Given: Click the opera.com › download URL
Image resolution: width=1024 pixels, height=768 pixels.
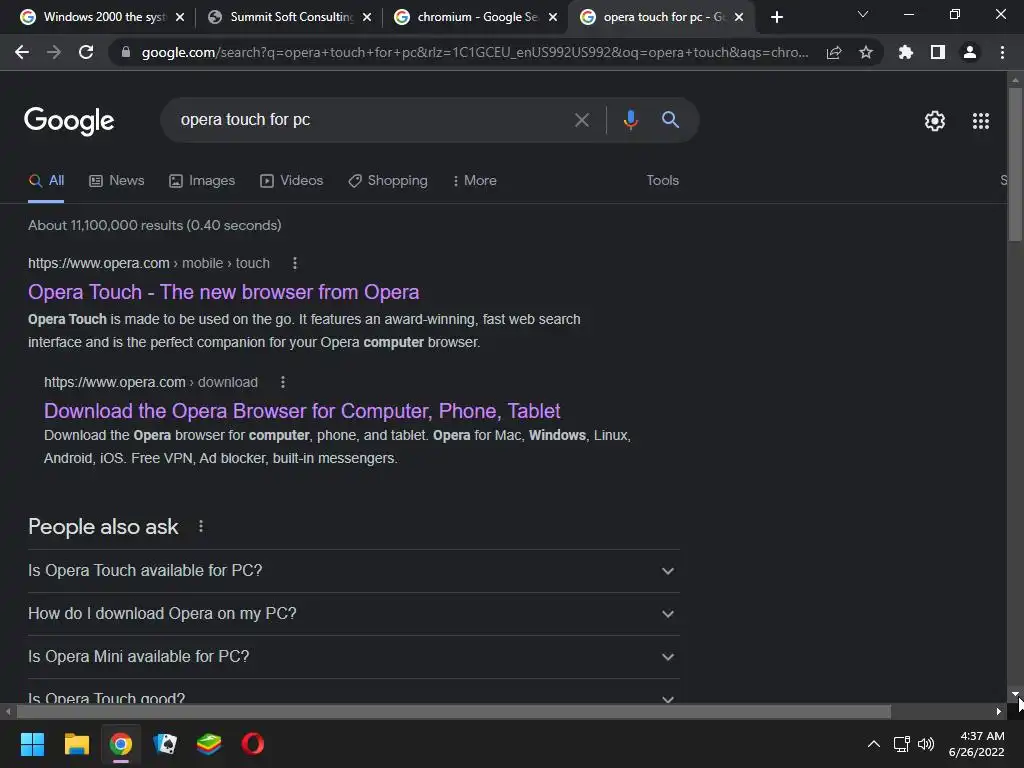Looking at the screenshot, I should pos(151,382).
